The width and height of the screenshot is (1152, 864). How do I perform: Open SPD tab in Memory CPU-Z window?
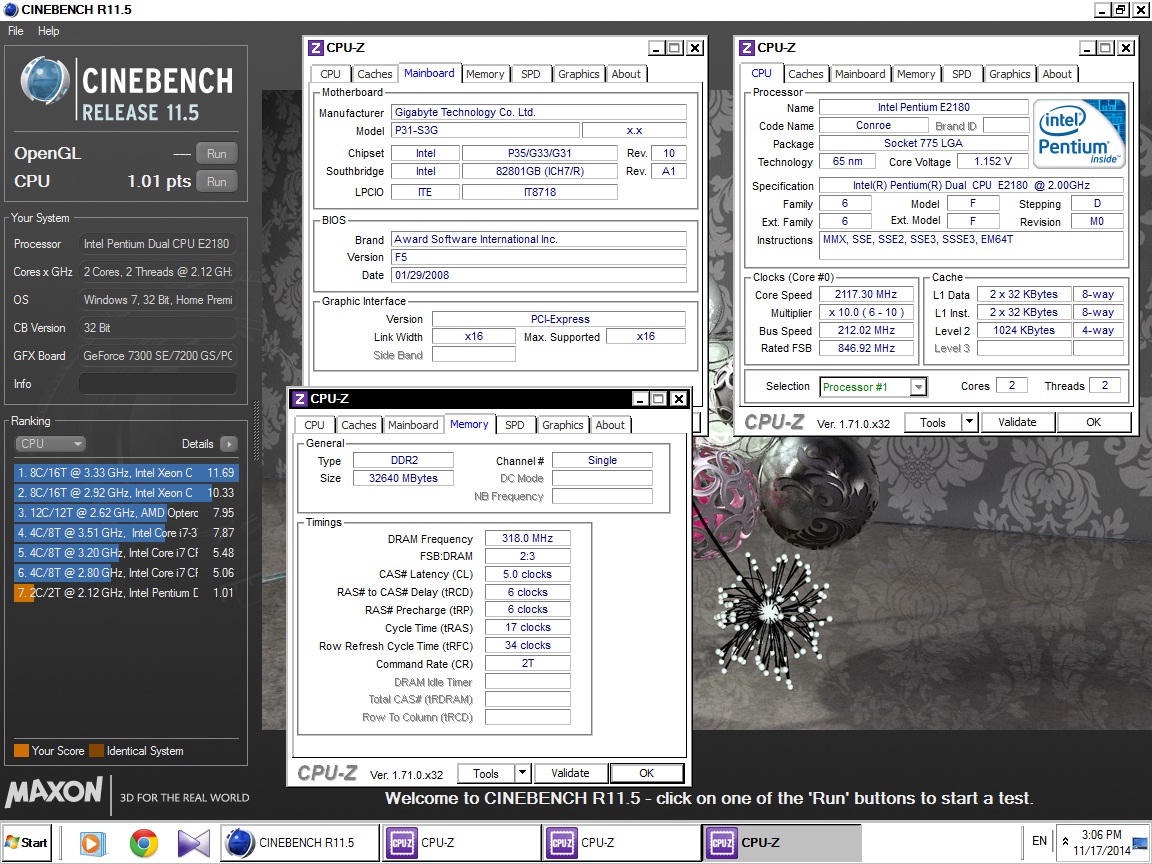[x=515, y=425]
